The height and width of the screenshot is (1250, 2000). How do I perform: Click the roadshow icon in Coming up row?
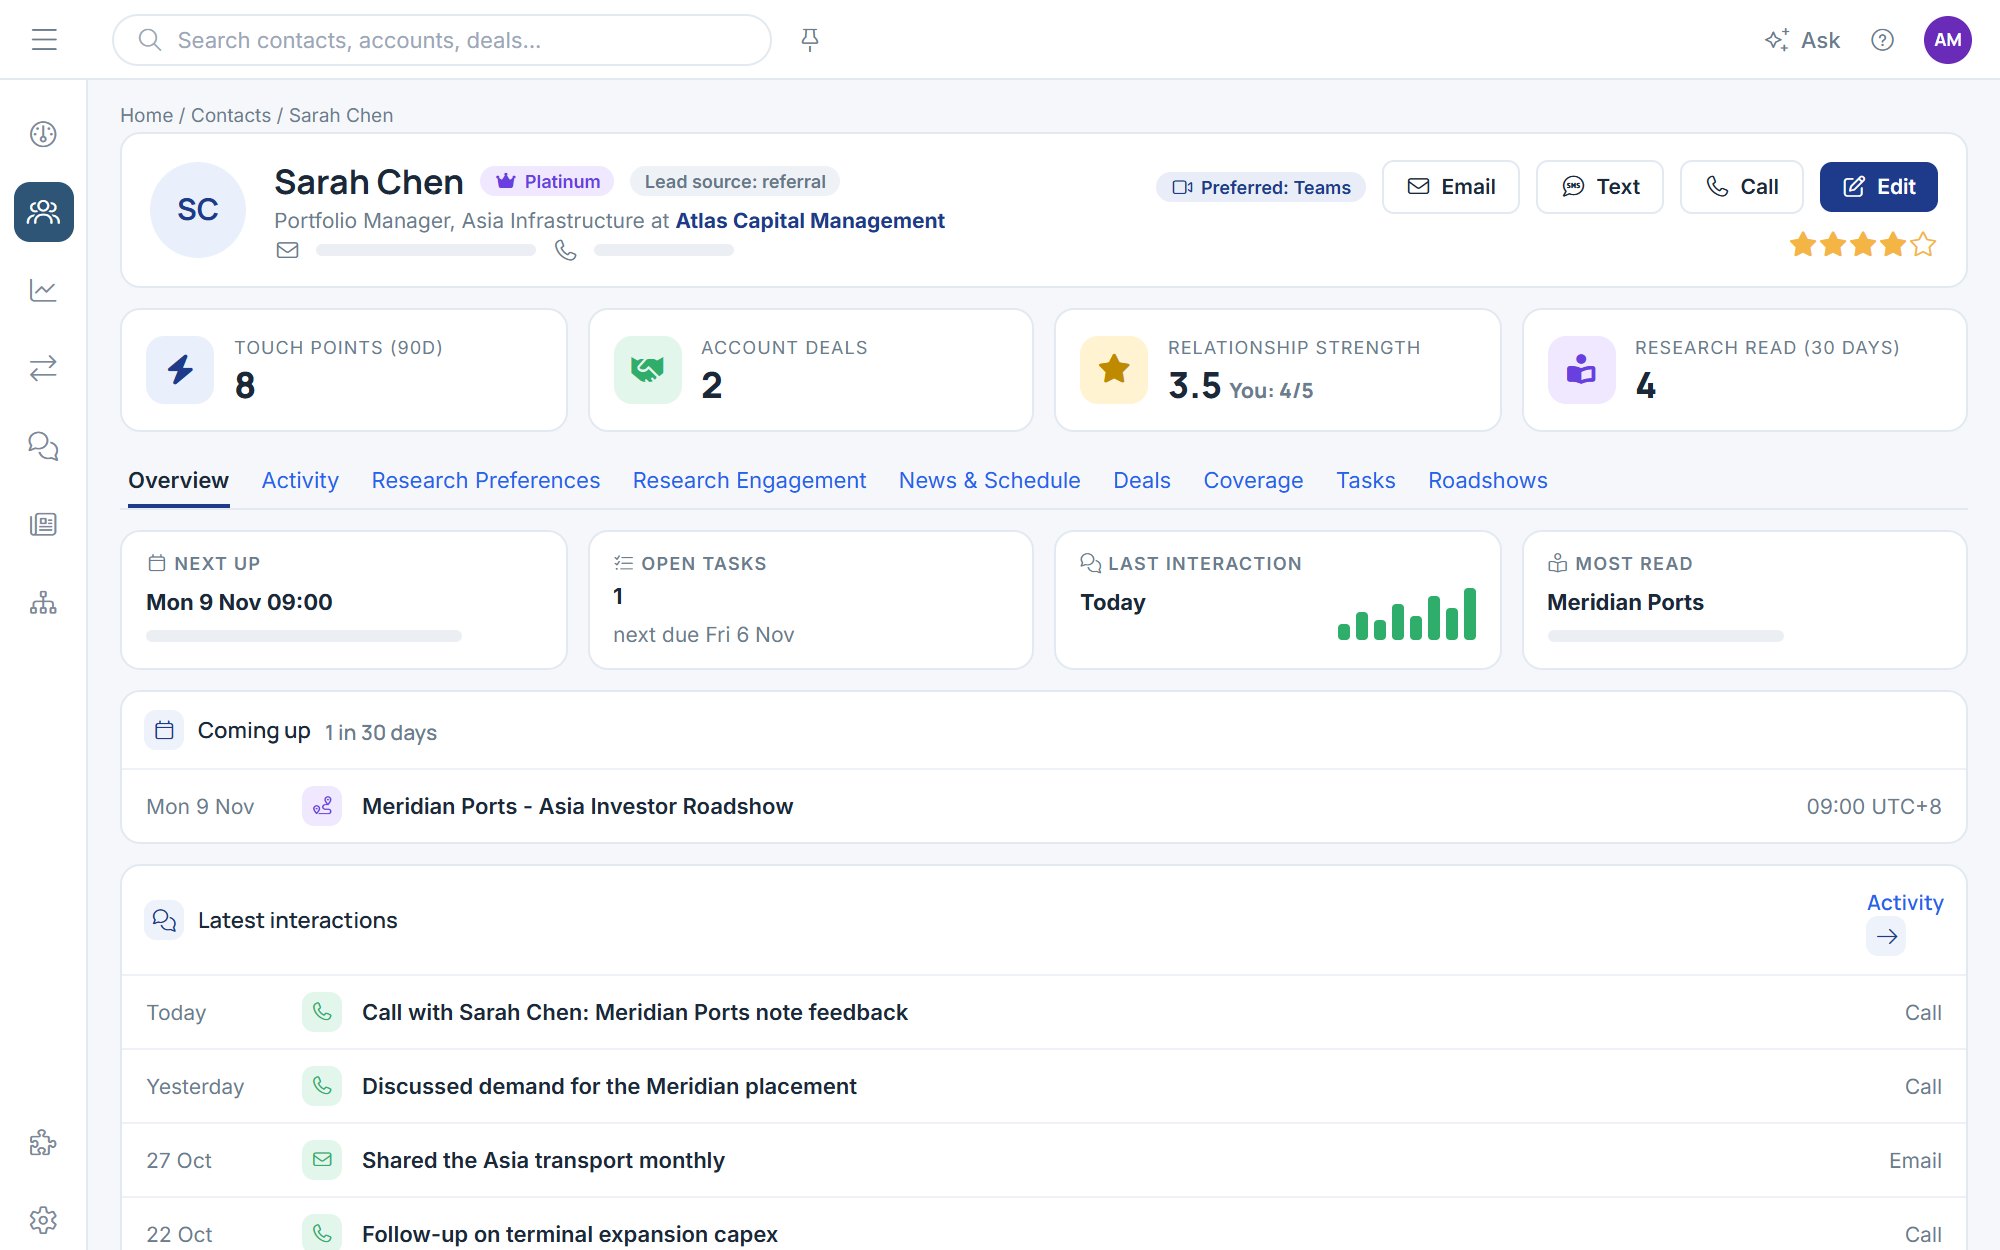[x=322, y=806]
